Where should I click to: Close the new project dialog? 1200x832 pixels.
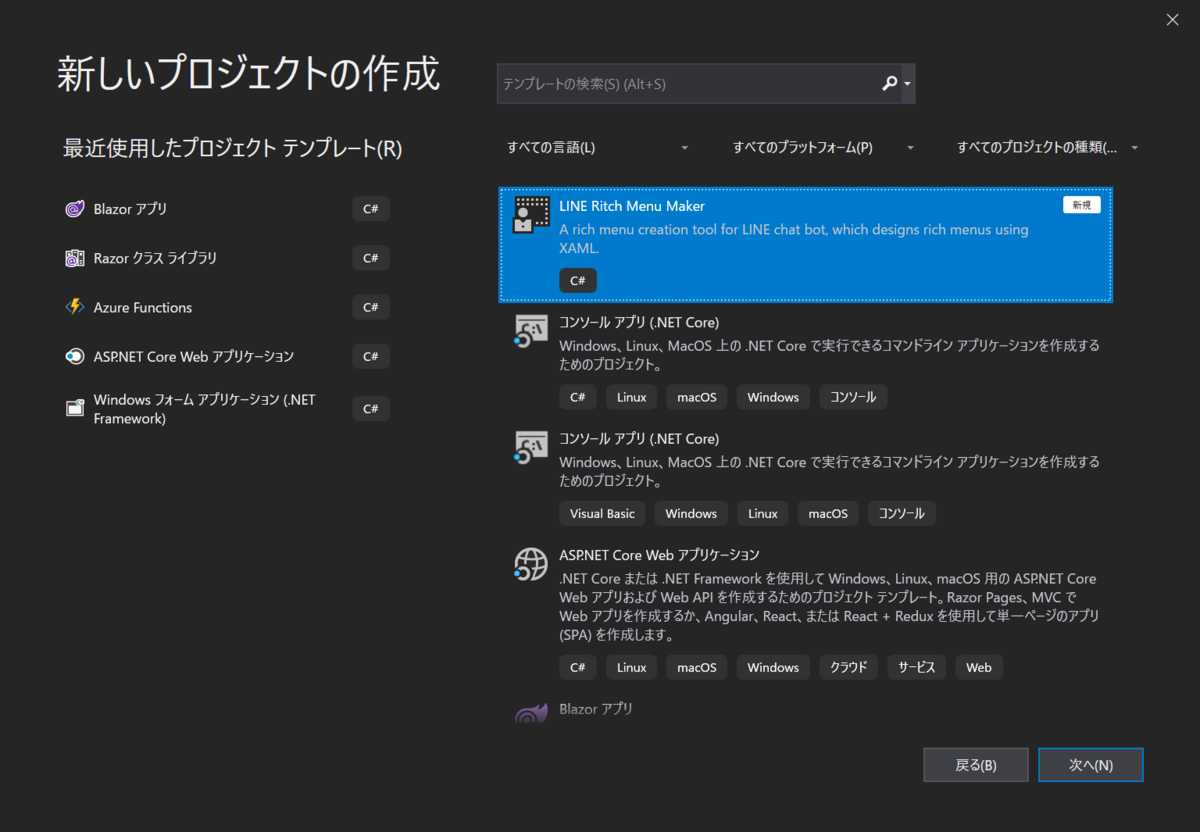[1172, 20]
